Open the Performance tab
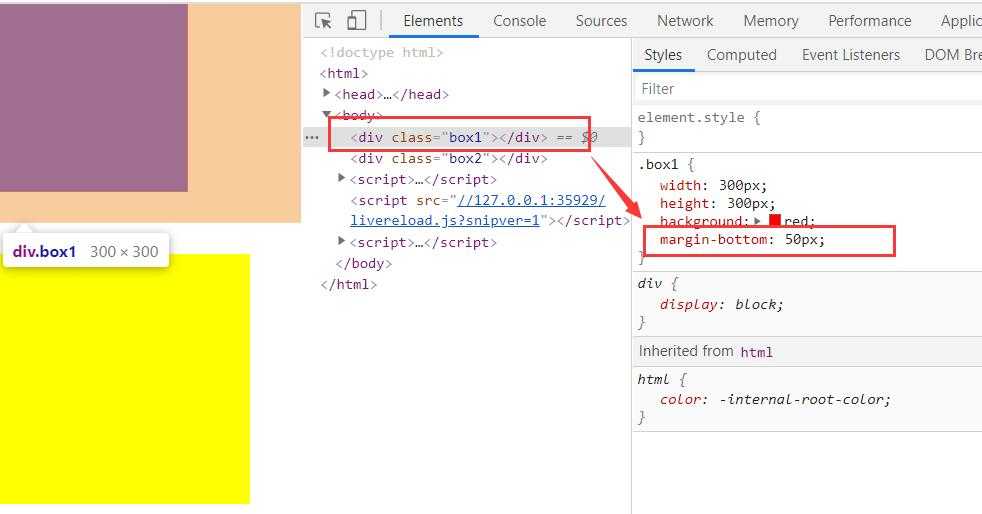 (869, 21)
